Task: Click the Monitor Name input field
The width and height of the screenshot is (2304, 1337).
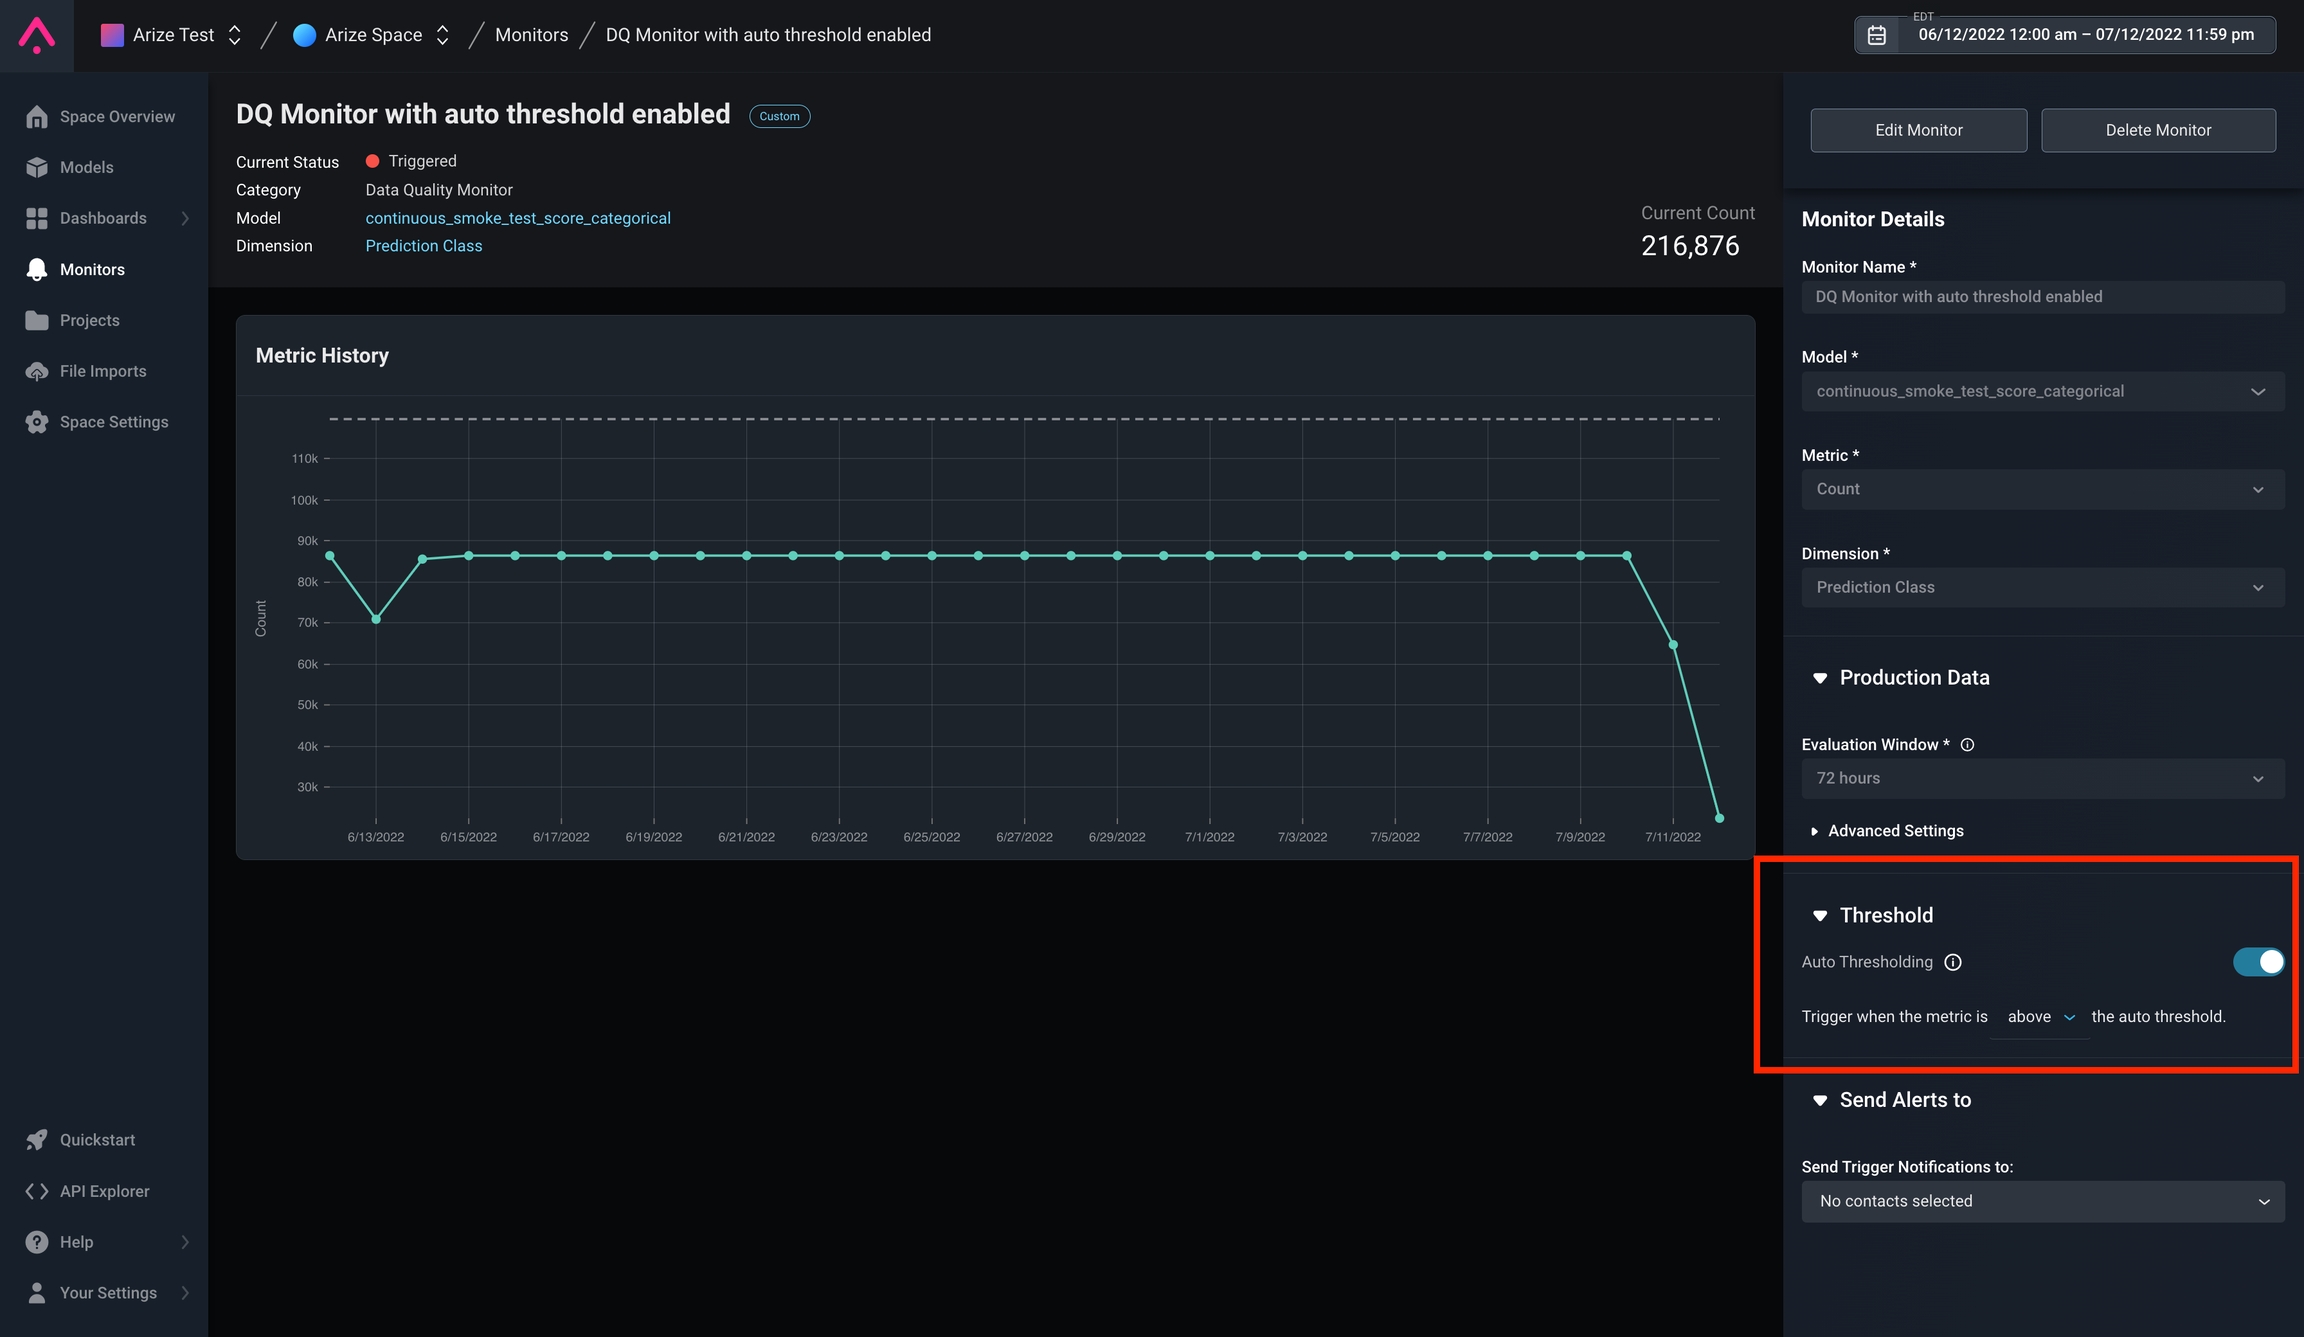Action: pos(2042,297)
